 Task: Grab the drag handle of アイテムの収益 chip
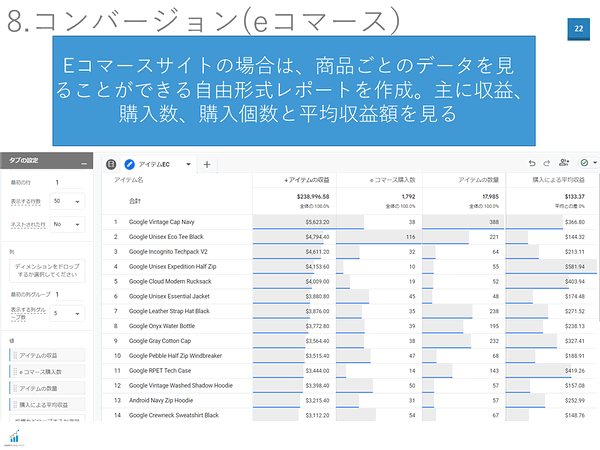point(15,355)
